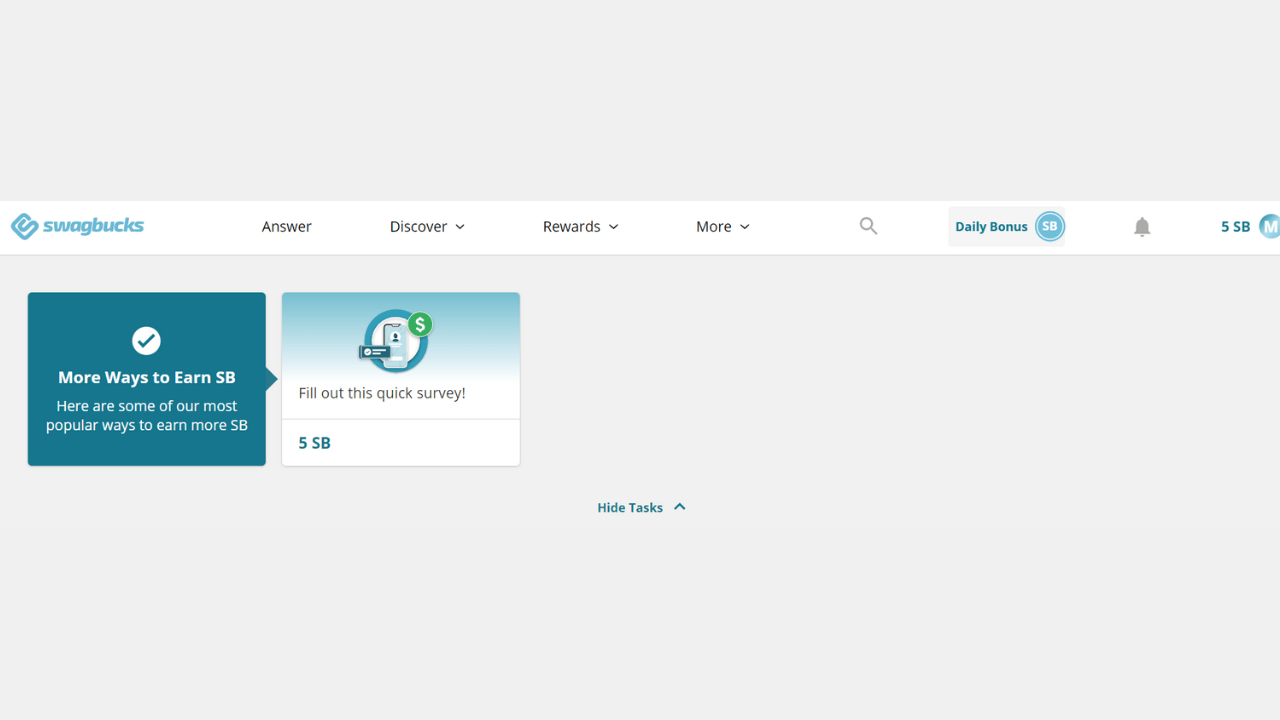Click the 5 SB reward label on survey card
Screen dimensions: 1280x720
click(314, 442)
